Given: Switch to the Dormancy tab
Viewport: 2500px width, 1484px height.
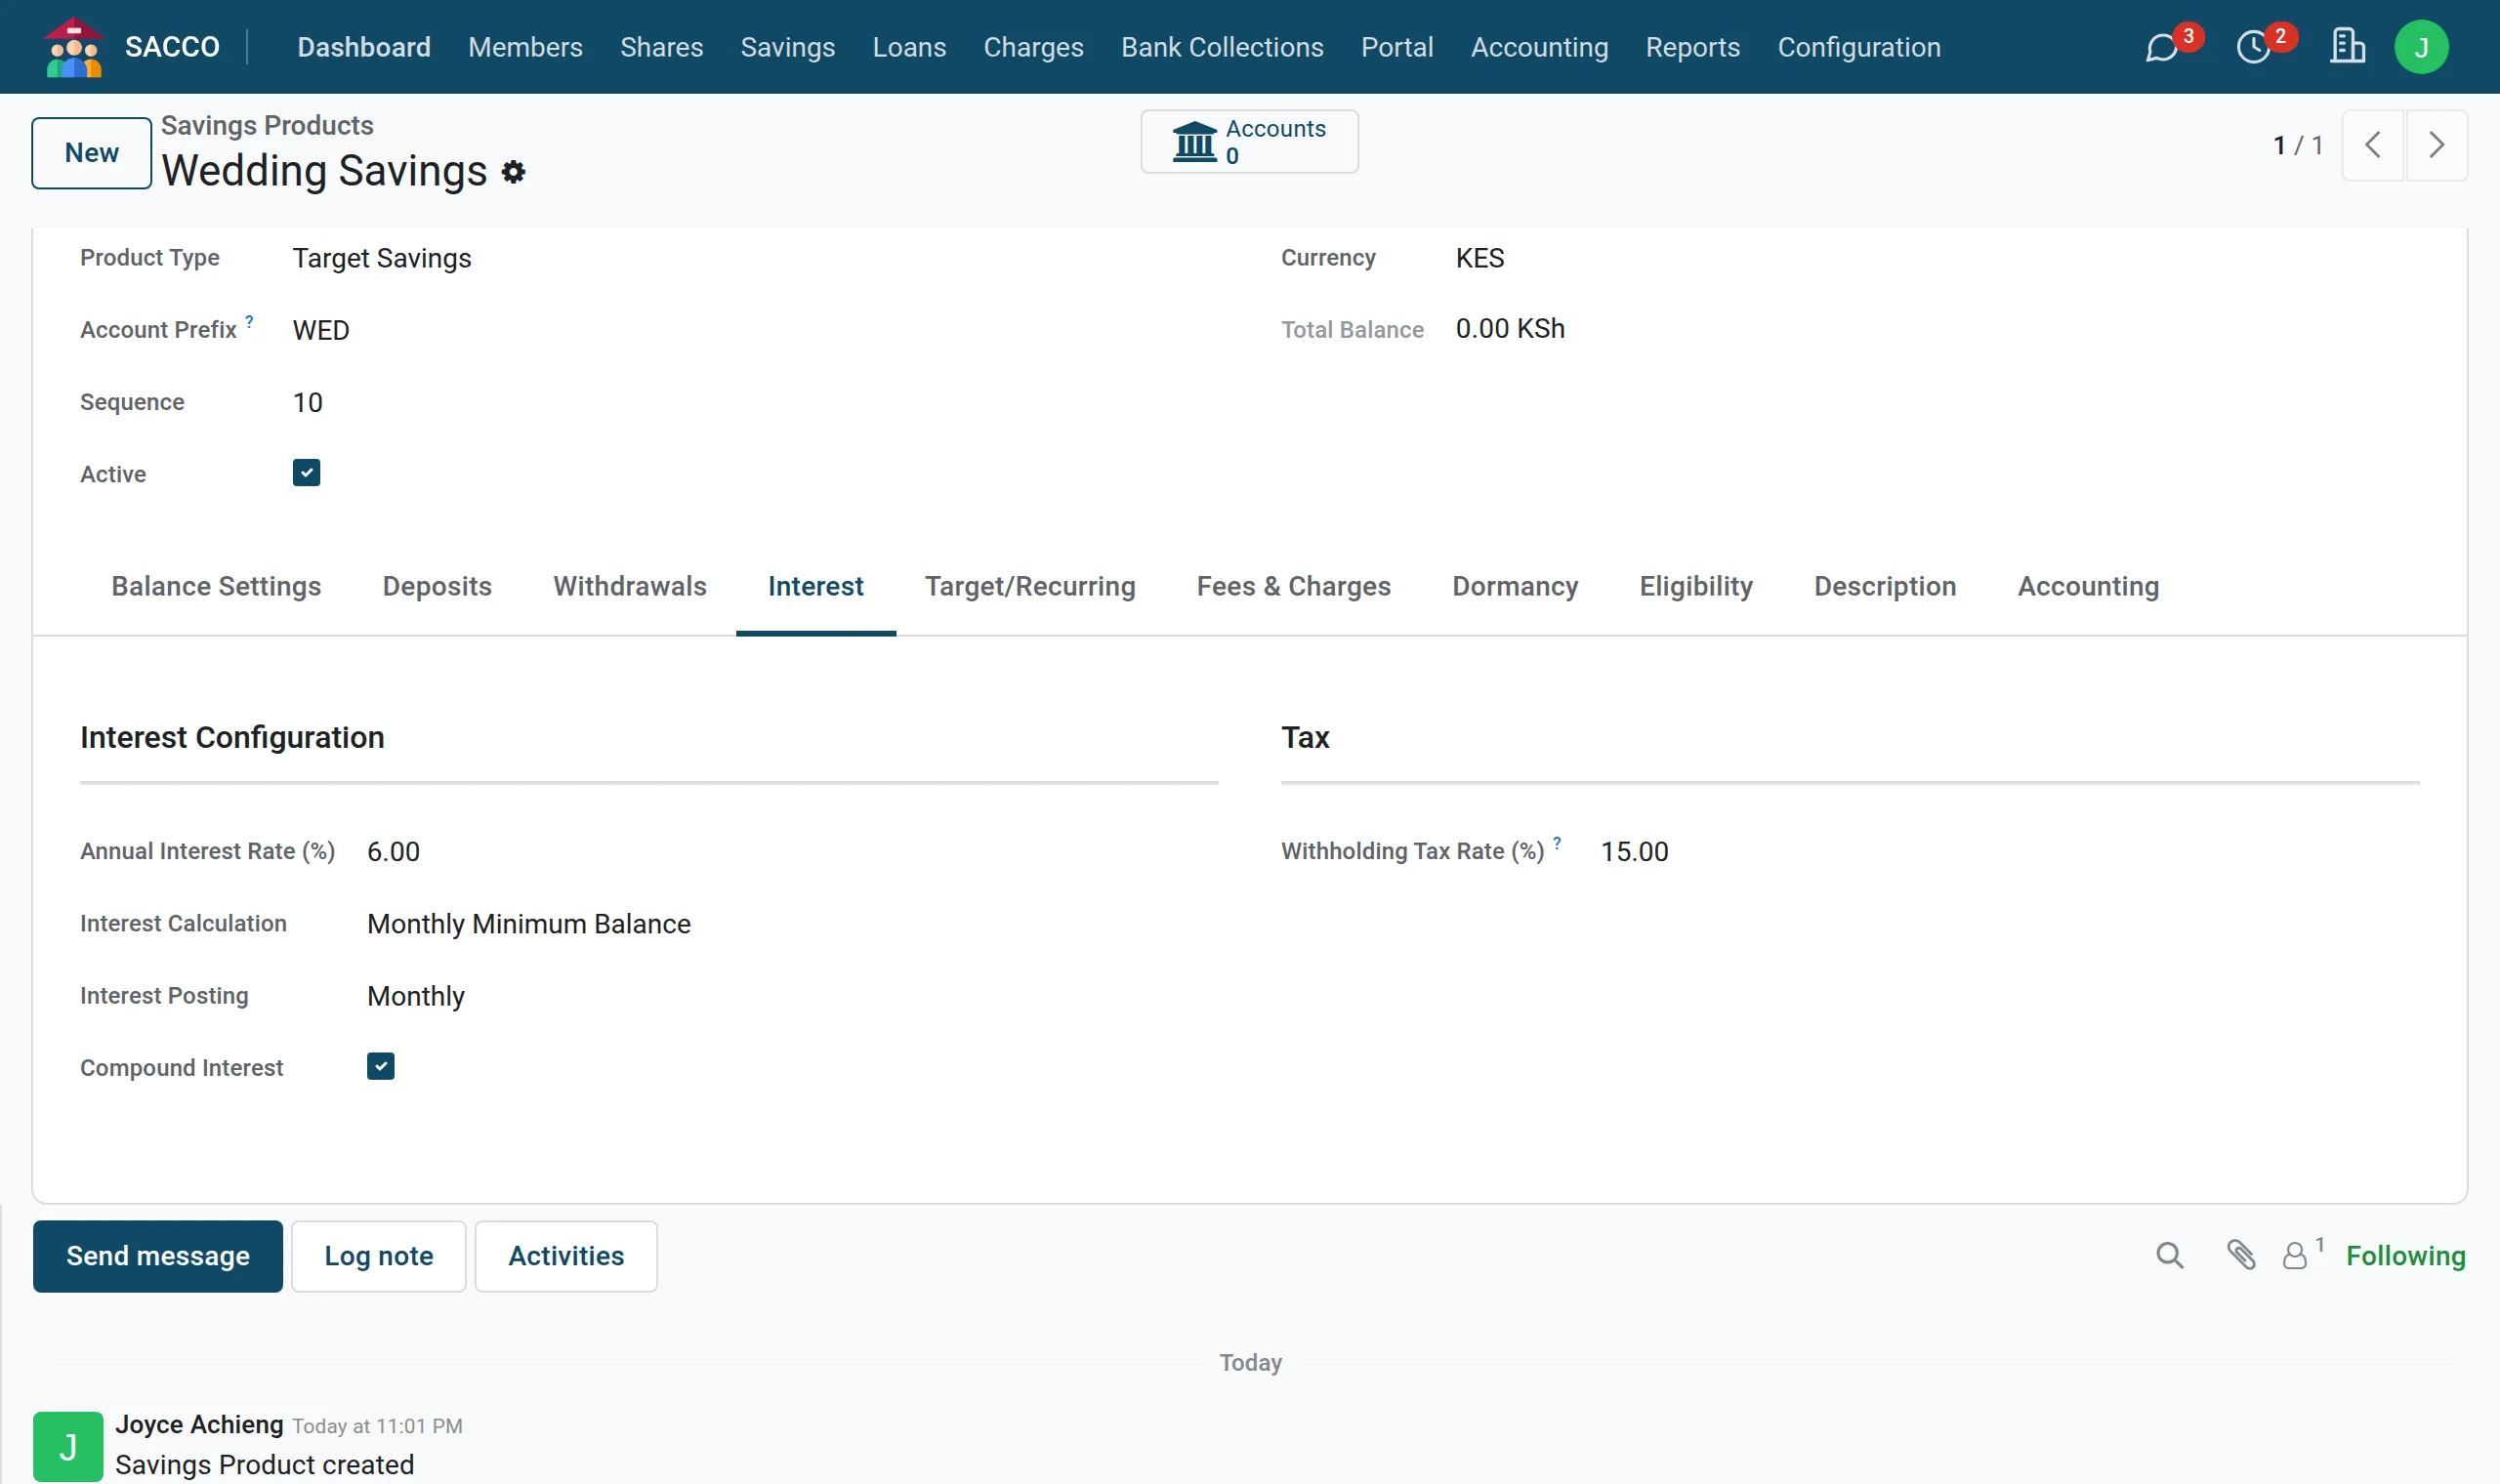Looking at the screenshot, I should tap(1514, 586).
